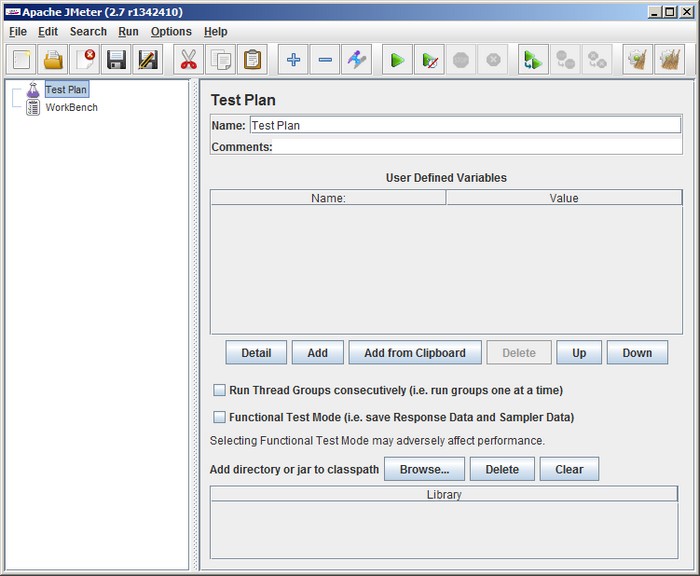Open the Search menu
Image resolution: width=700 pixels, height=576 pixels.
tap(88, 32)
